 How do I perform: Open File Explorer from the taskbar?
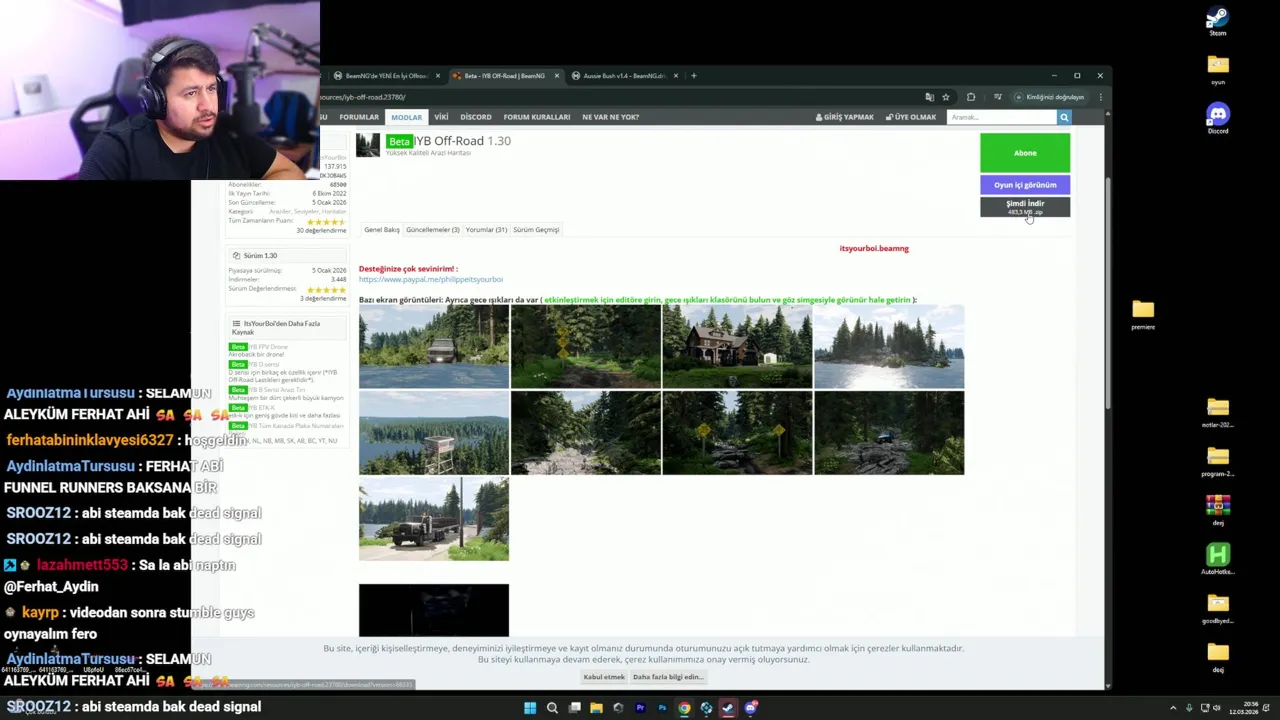[596, 708]
